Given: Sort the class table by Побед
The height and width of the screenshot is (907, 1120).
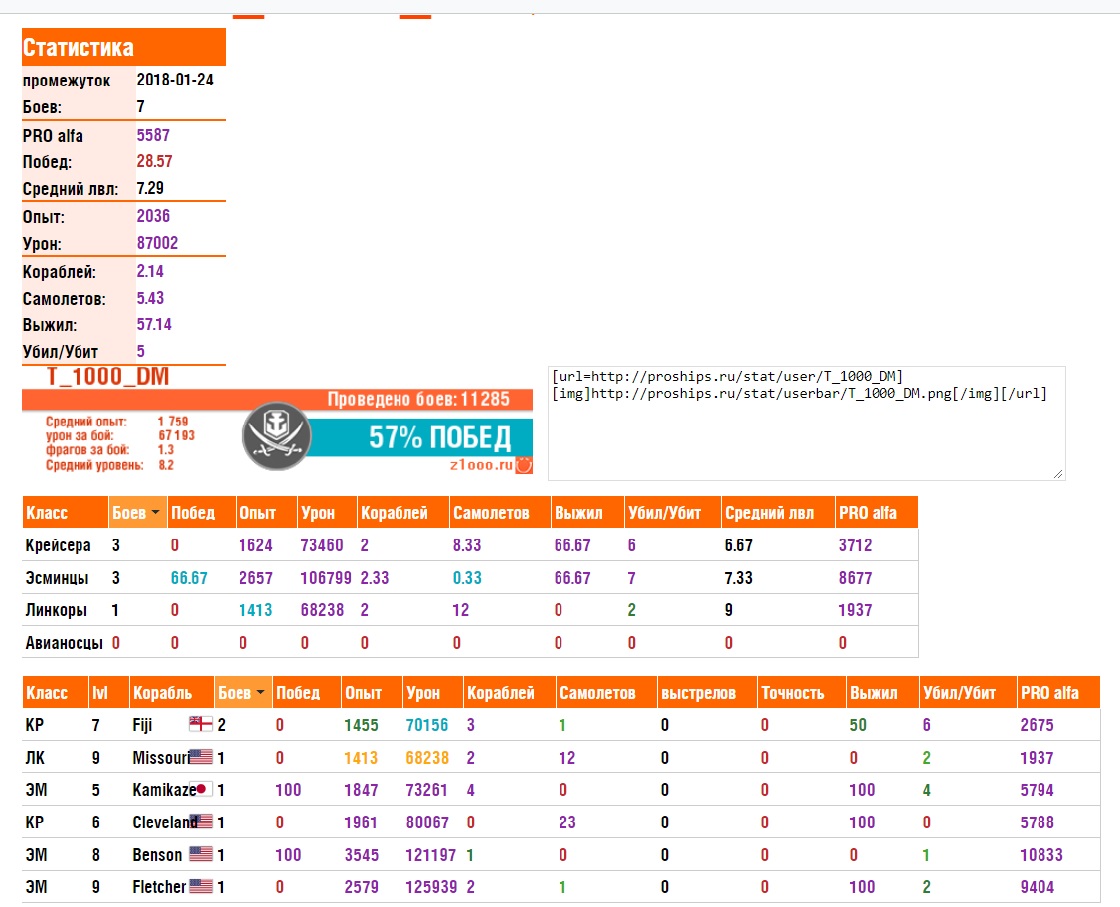Looking at the screenshot, I should [201, 513].
